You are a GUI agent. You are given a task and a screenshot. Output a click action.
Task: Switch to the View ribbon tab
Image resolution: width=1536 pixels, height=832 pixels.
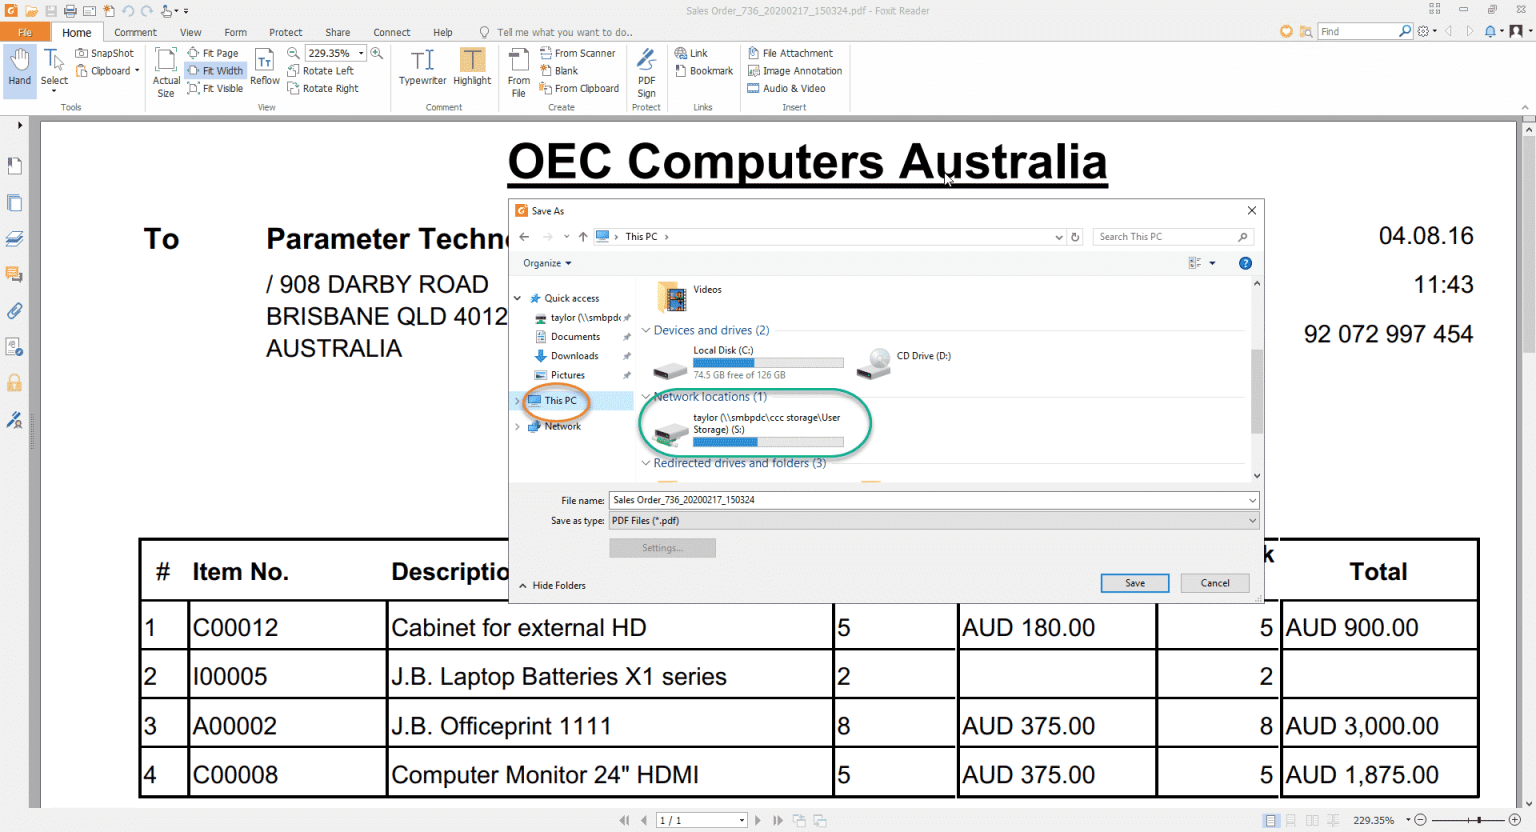coord(190,32)
